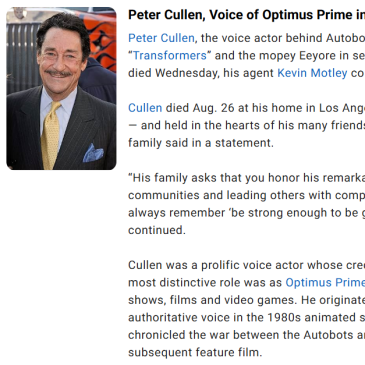Click the 'communities and leading others' line
The width and height of the screenshot is (365, 365).
tap(246, 195)
